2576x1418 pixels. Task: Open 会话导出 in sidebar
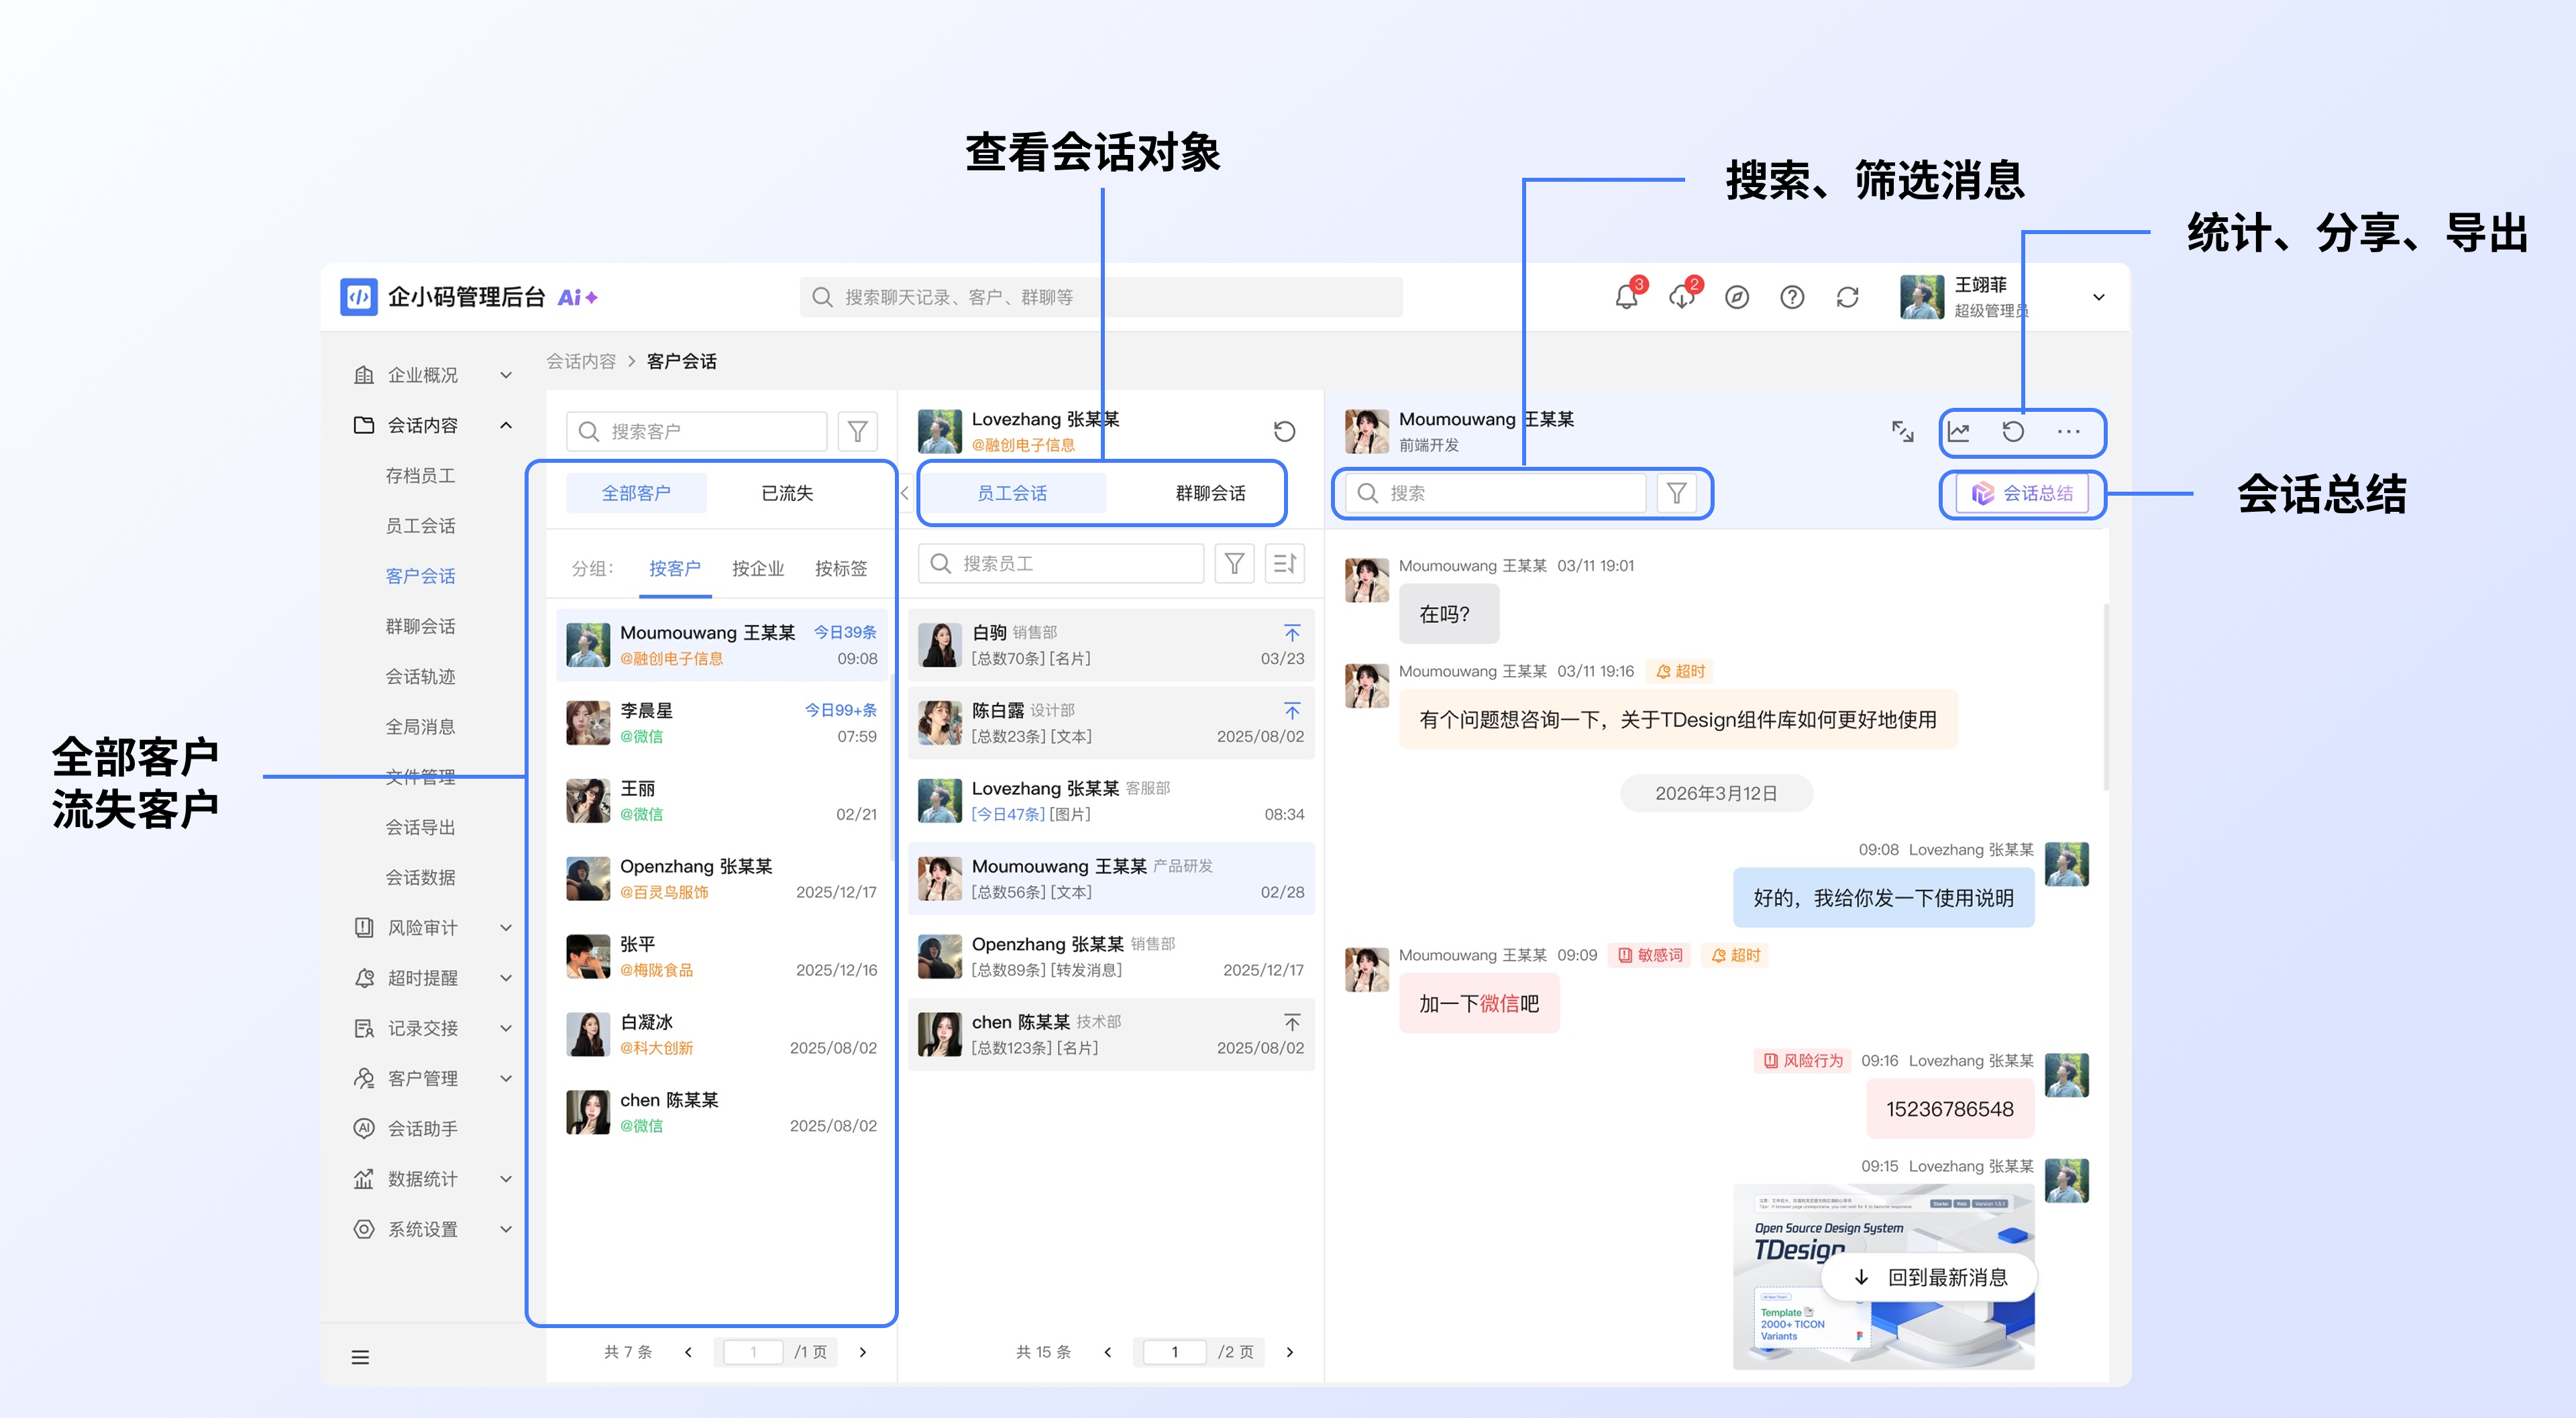pos(420,827)
